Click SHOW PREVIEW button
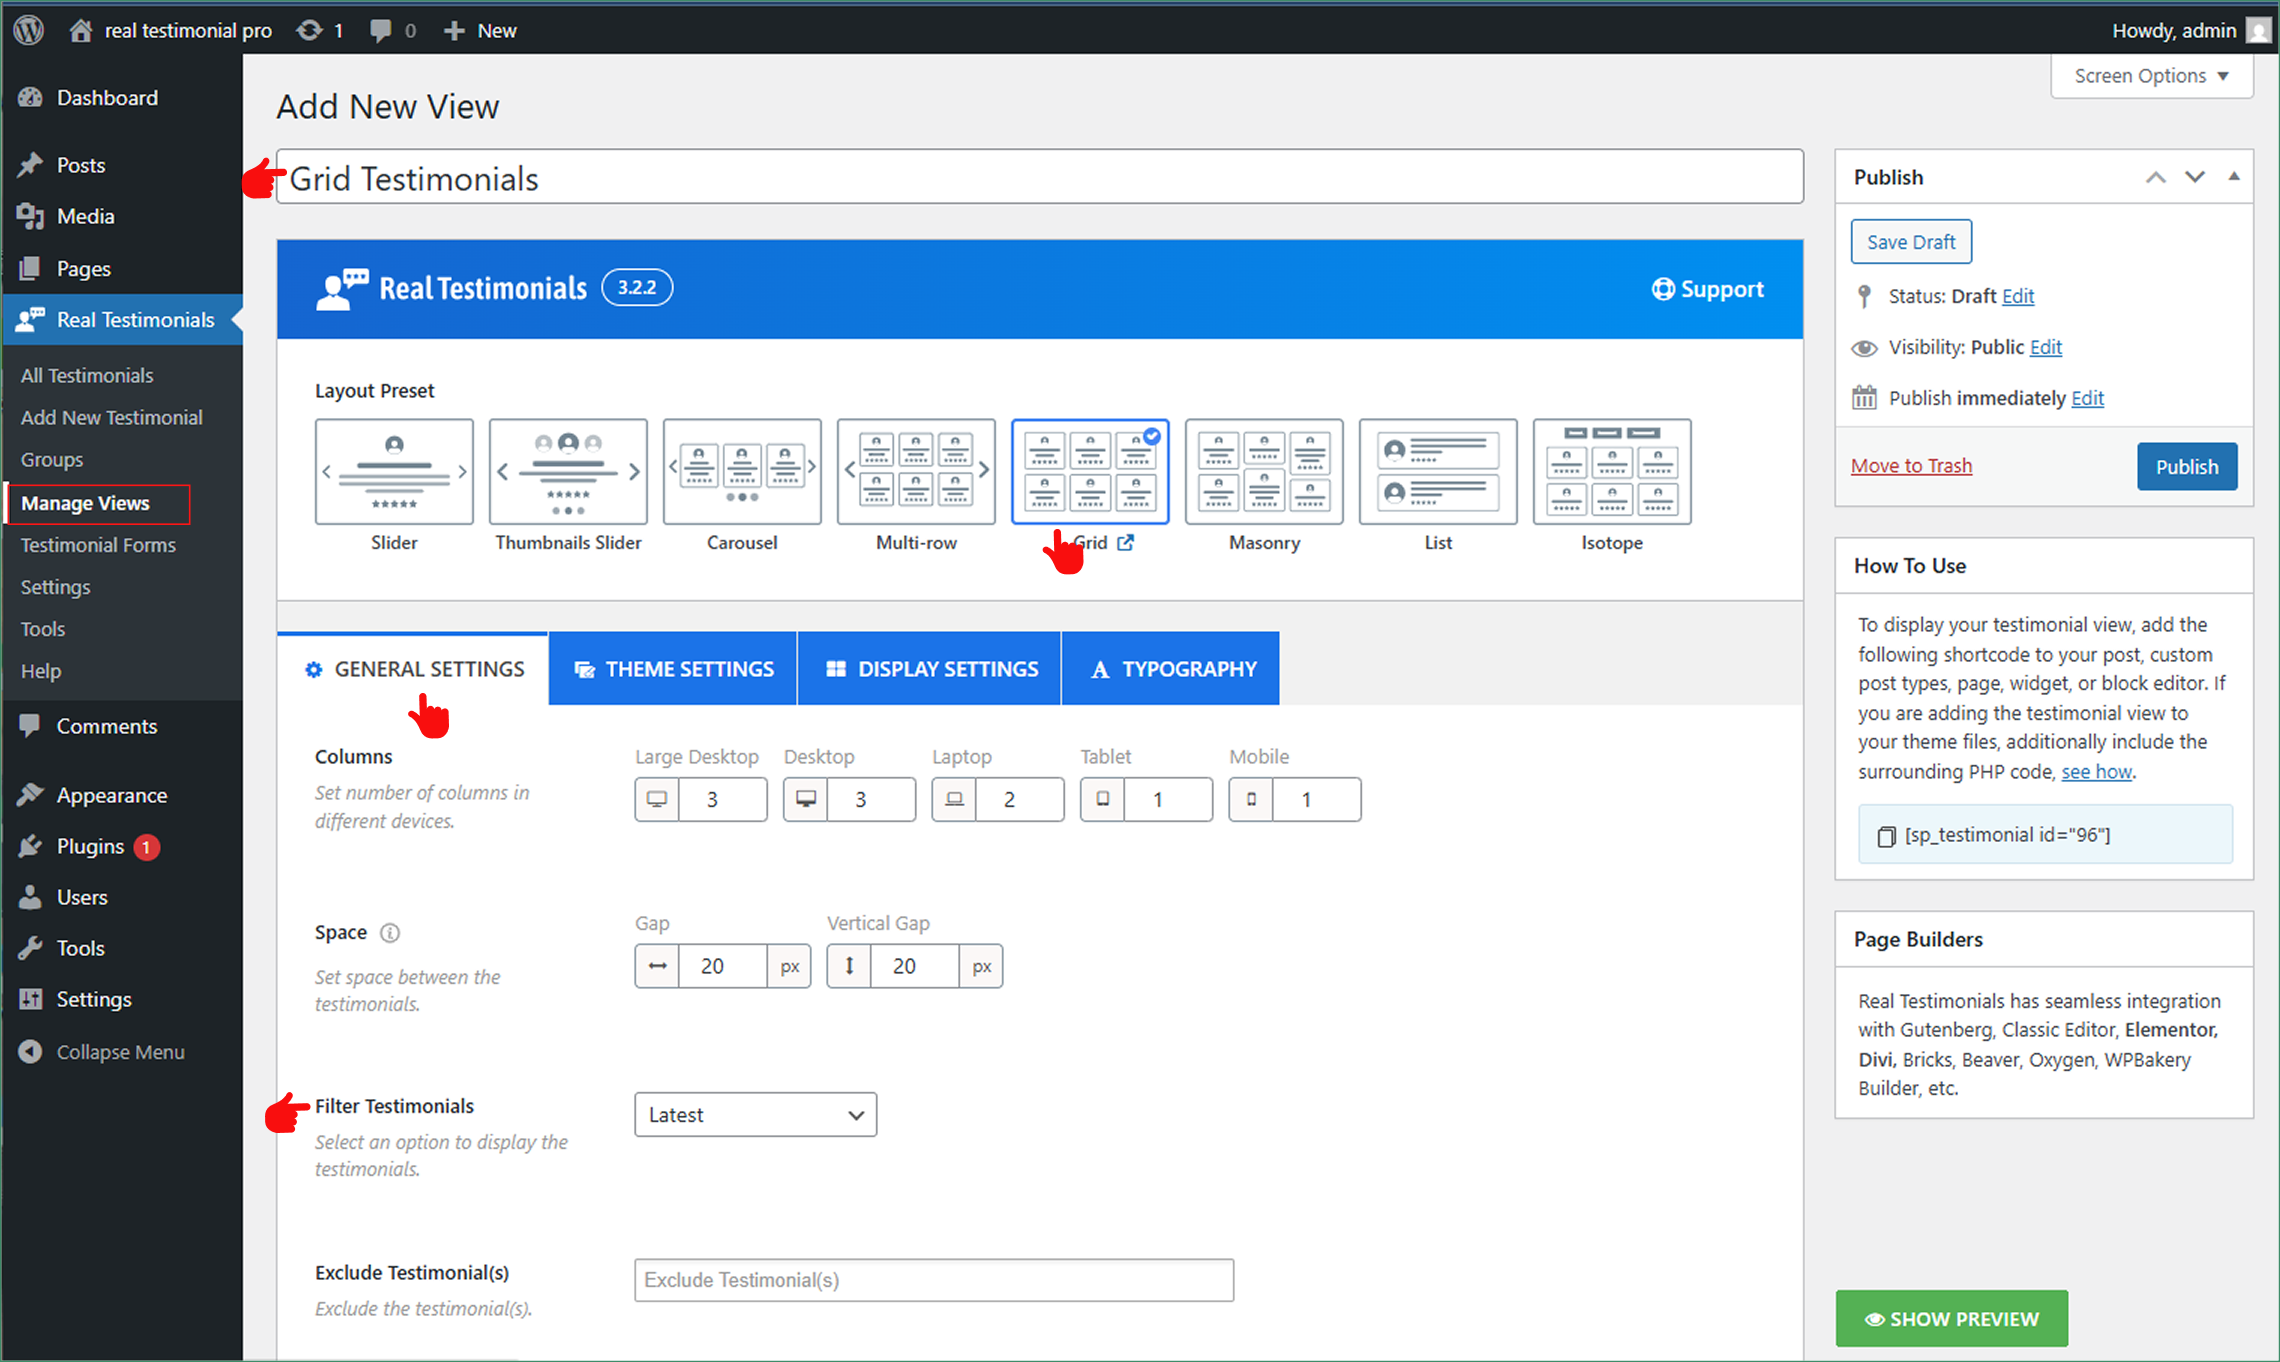 (x=1951, y=1319)
